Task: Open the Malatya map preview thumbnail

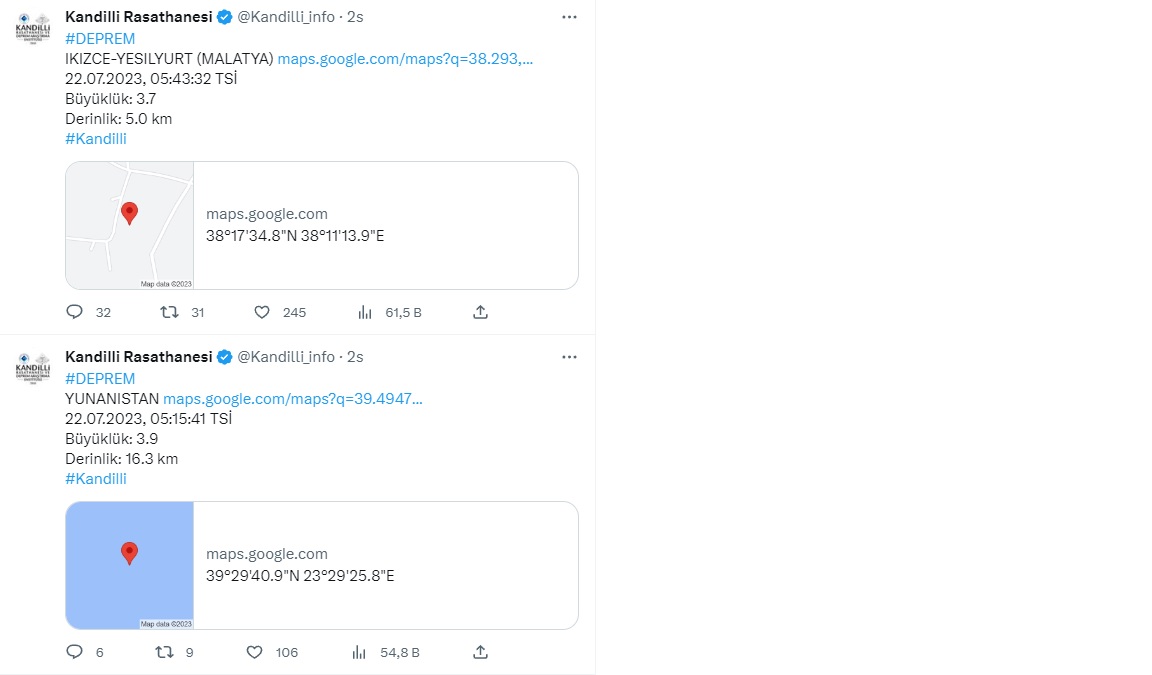Action: [x=130, y=225]
